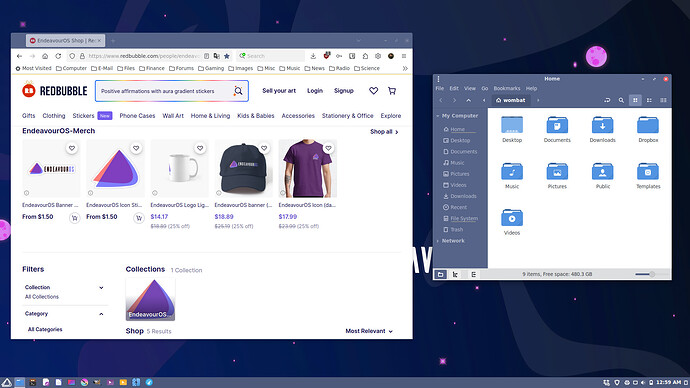This screenshot has width=690, height=388.
Task: Favorite the EndeavourOS banner cap
Action: (x=264, y=148)
